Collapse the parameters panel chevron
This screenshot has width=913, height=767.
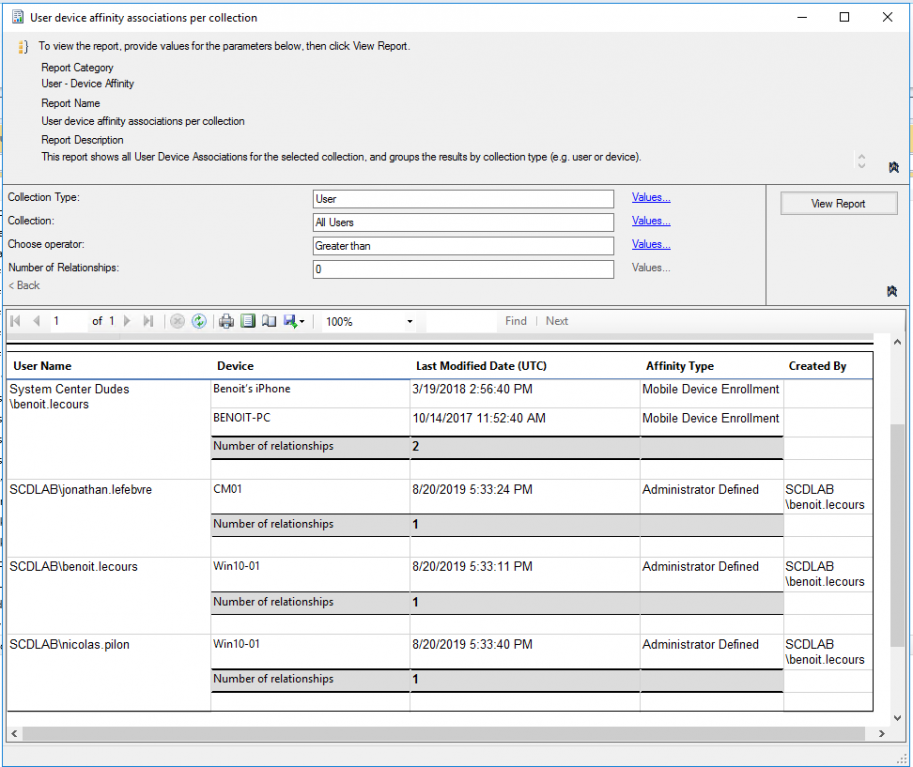point(893,291)
